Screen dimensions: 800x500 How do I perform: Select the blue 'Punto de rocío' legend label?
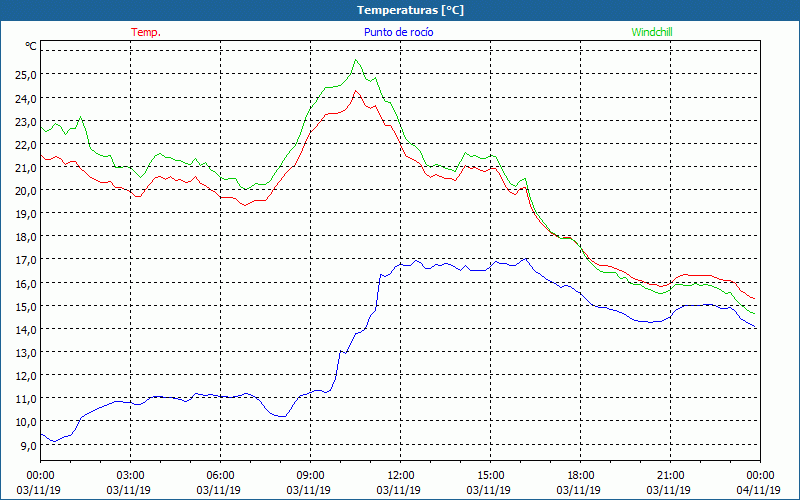point(399,32)
